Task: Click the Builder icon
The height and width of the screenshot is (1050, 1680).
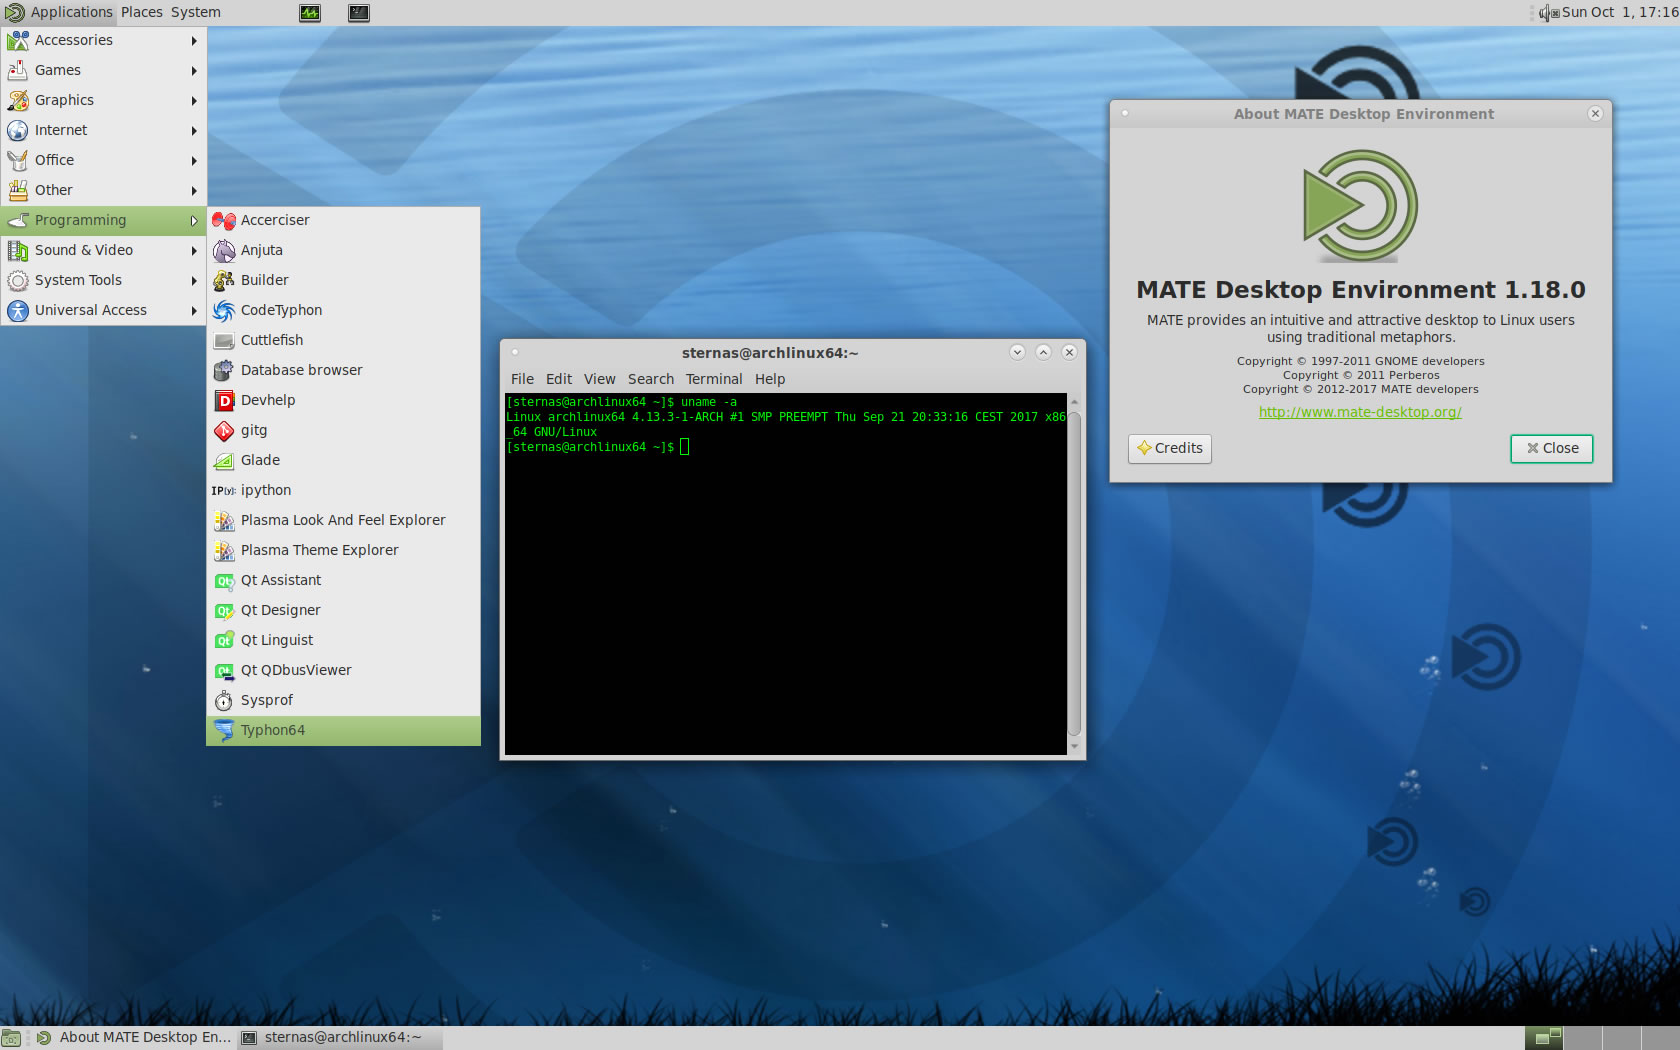Action: (224, 280)
